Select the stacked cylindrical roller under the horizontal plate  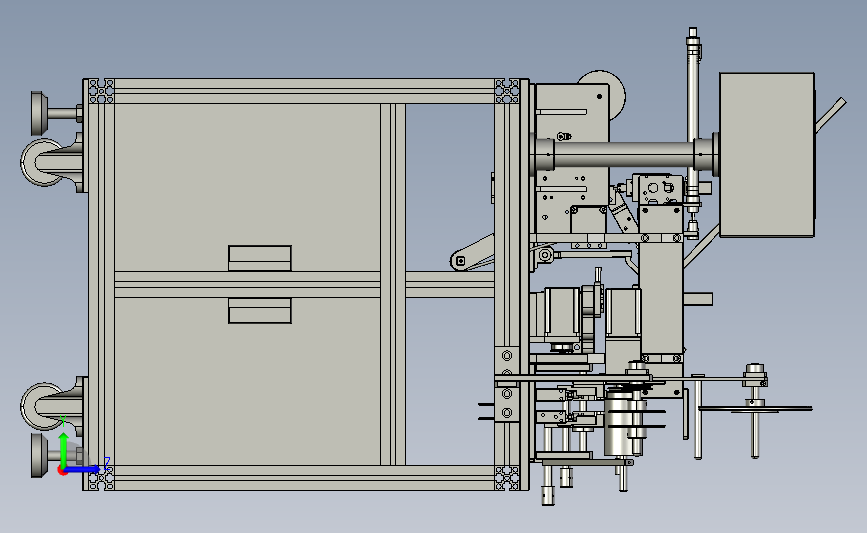click(x=620, y=422)
